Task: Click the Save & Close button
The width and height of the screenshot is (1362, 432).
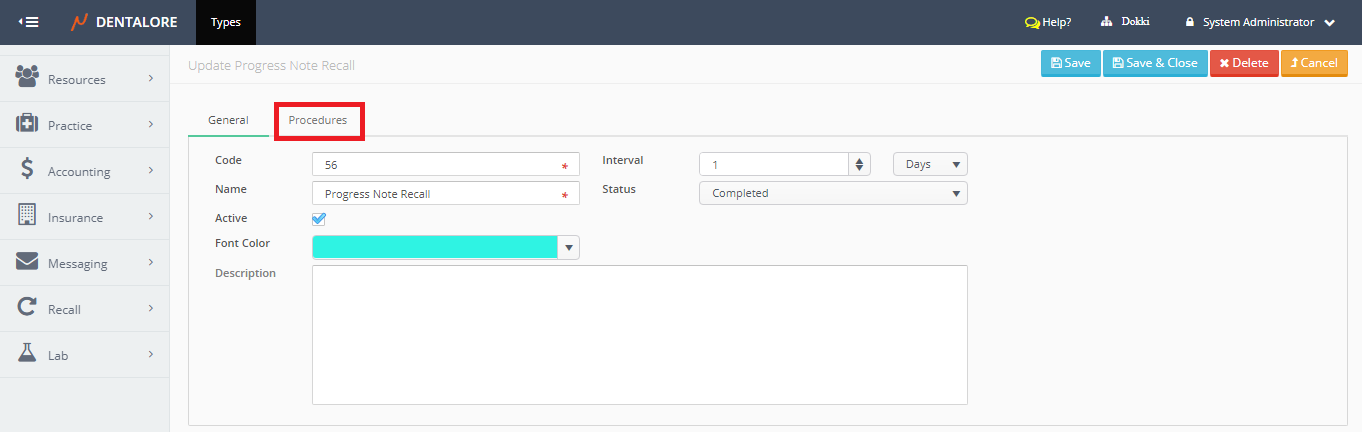Action: coord(1155,63)
